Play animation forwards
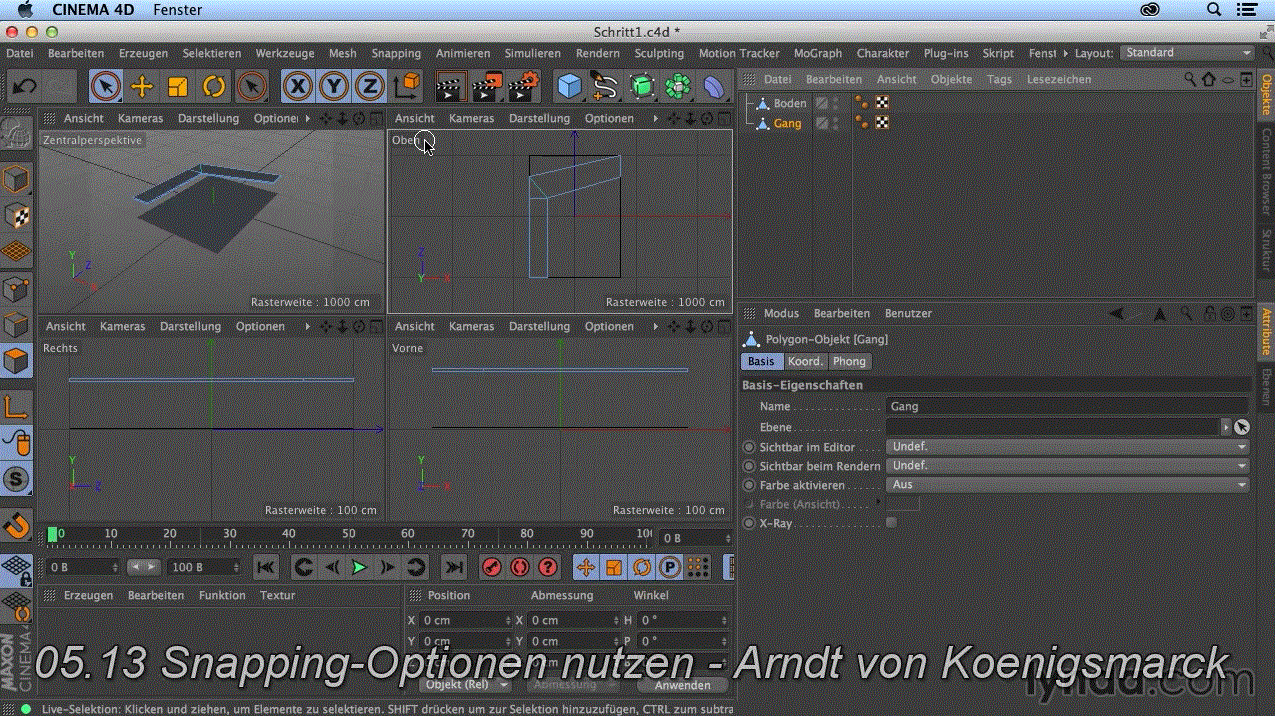The height and width of the screenshot is (716, 1275). click(359, 567)
